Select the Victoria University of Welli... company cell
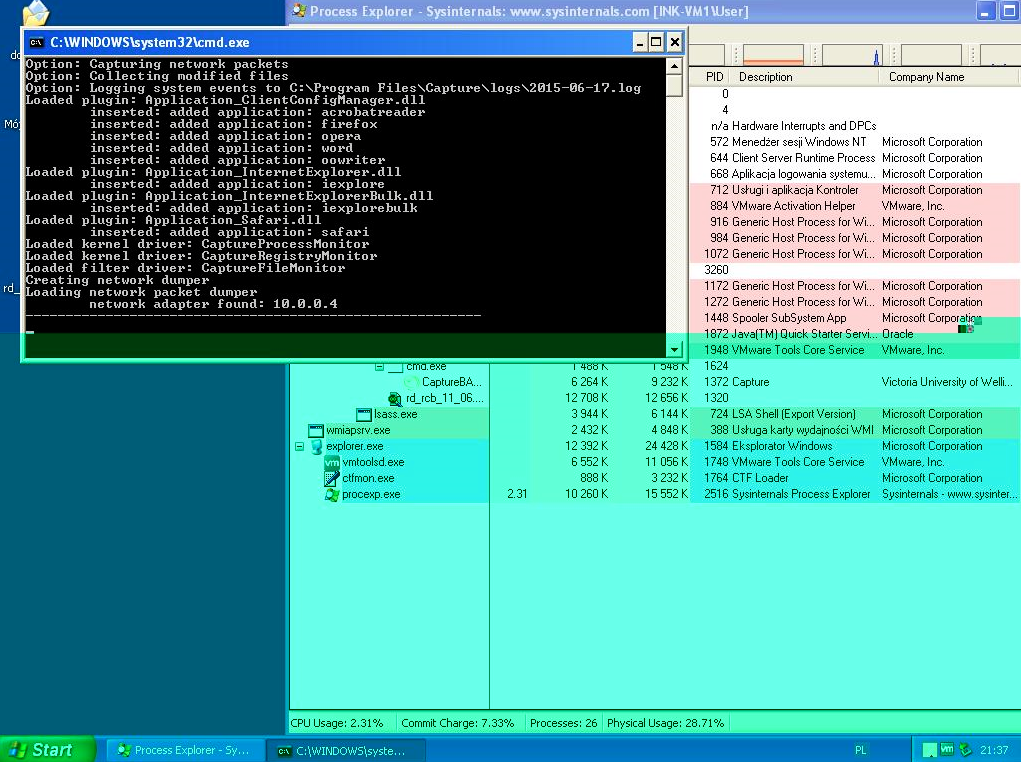Viewport: 1021px width, 762px height. 946,382
